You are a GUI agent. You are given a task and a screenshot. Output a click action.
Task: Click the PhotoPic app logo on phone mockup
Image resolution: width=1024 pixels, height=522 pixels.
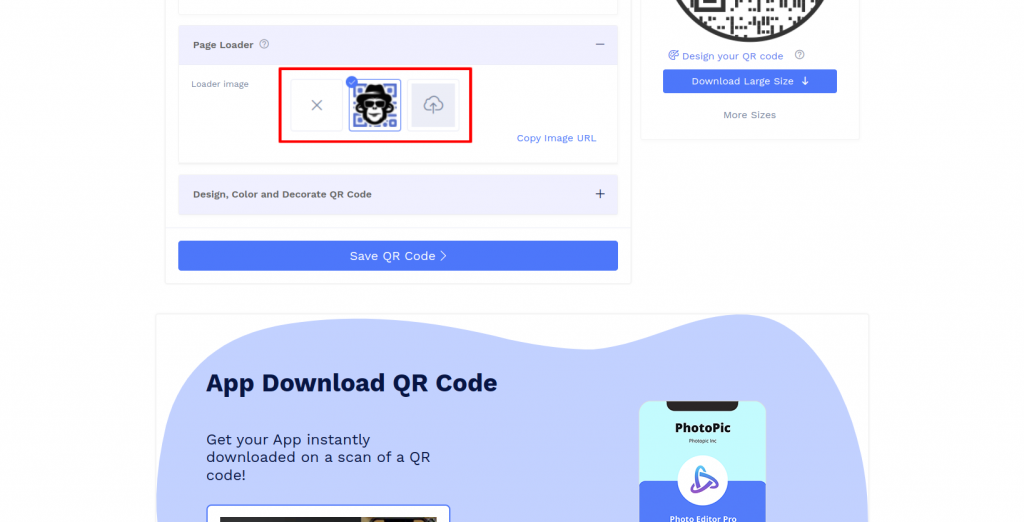pyautogui.click(x=703, y=481)
